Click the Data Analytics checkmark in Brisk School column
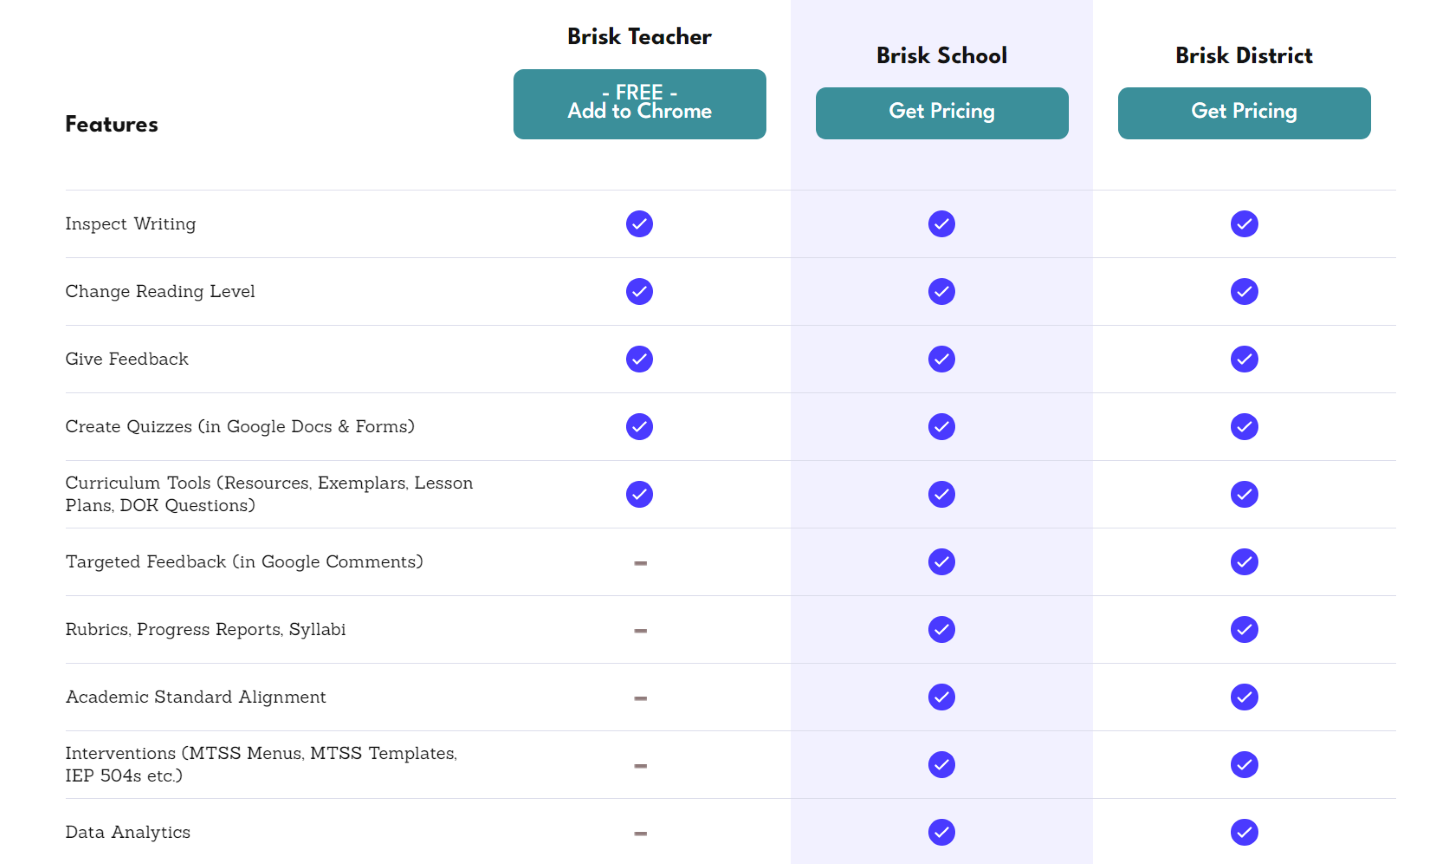This screenshot has height=864, width=1450. (x=941, y=831)
